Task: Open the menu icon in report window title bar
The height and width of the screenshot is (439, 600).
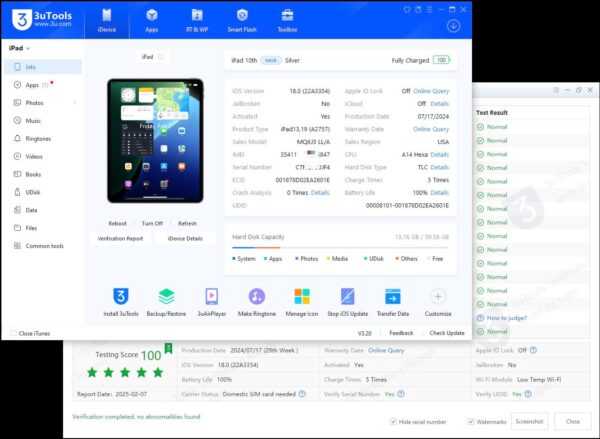Action: 556,90
